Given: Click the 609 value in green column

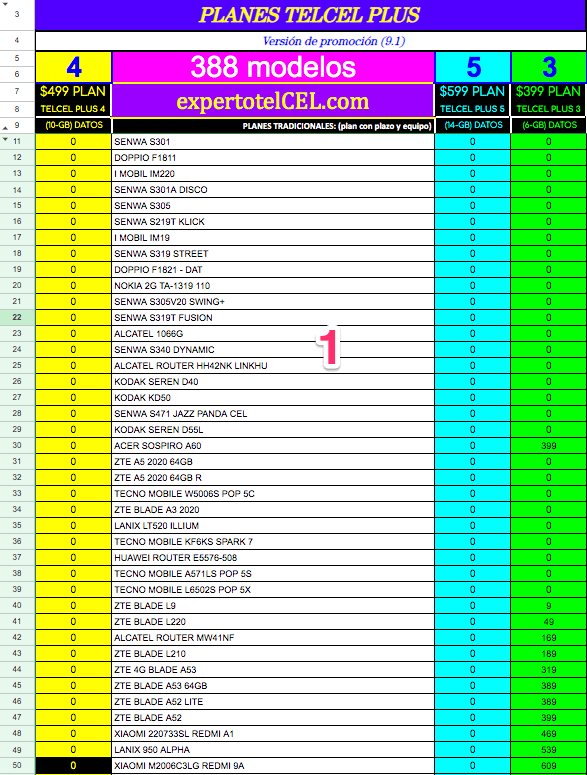Looking at the screenshot, I should [x=548, y=766].
